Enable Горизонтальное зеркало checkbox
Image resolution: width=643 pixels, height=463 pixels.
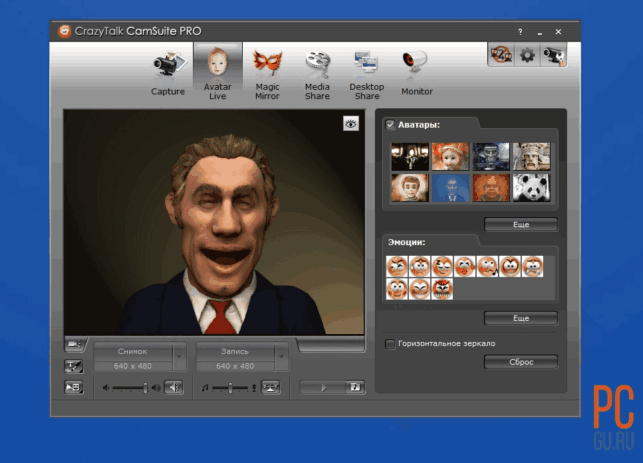(x=390, y=344)
